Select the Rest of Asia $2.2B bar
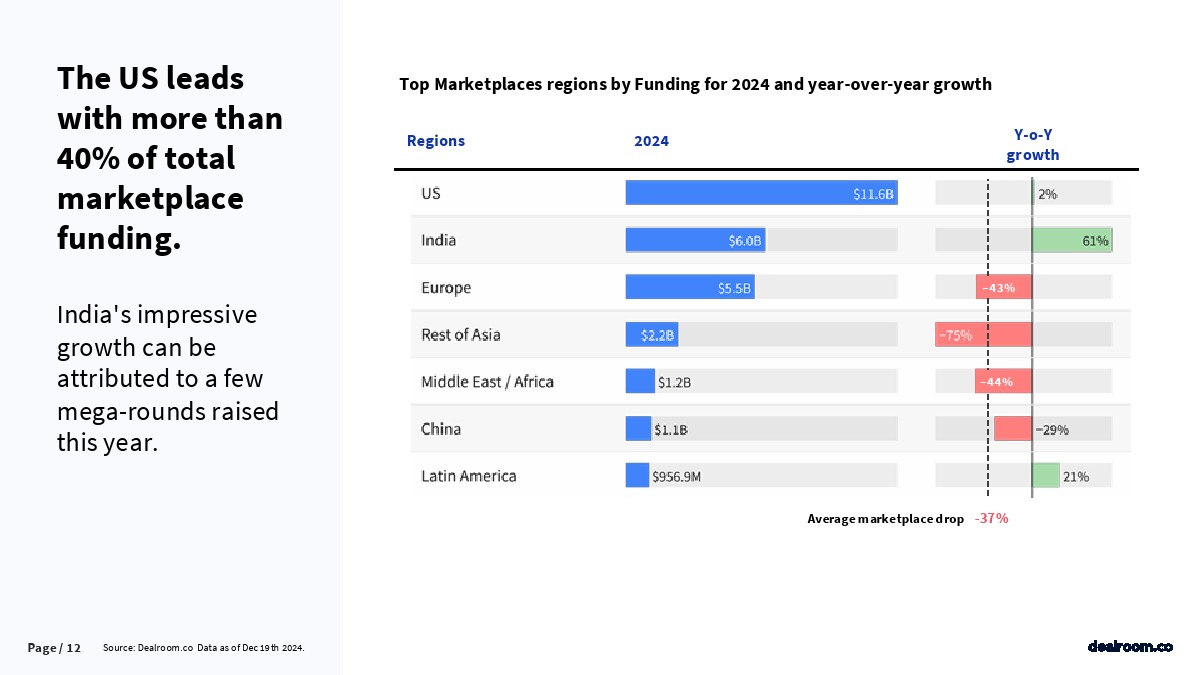This screenshot has height=675, width=1200. 651,335
